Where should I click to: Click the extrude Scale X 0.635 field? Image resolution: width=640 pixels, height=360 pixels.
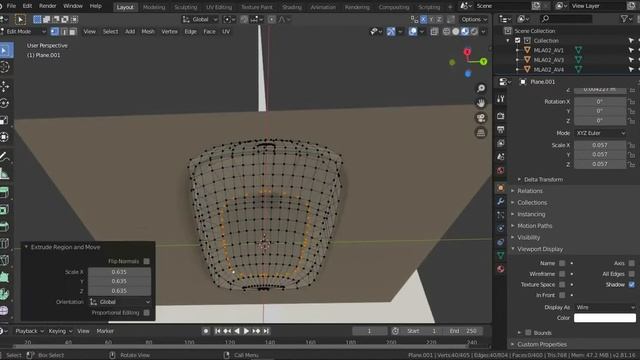[x=120, y=272]
